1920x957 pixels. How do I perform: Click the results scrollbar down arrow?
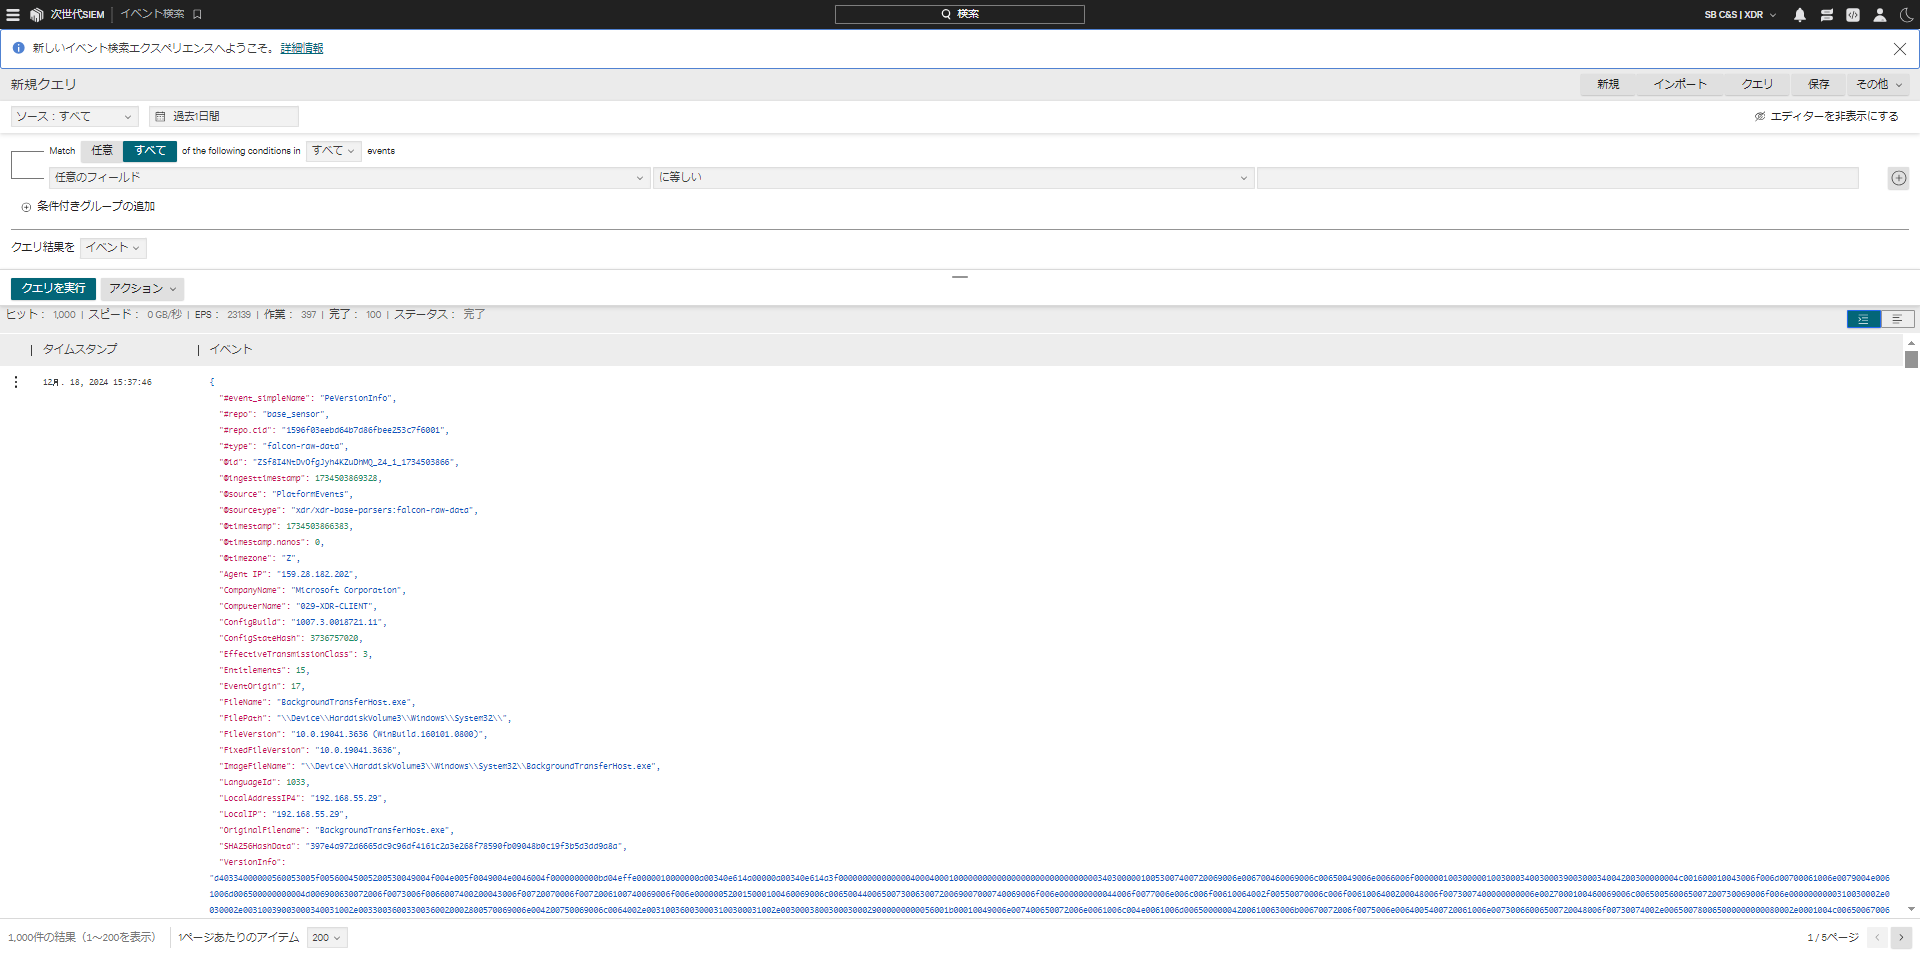(1911, 909)
